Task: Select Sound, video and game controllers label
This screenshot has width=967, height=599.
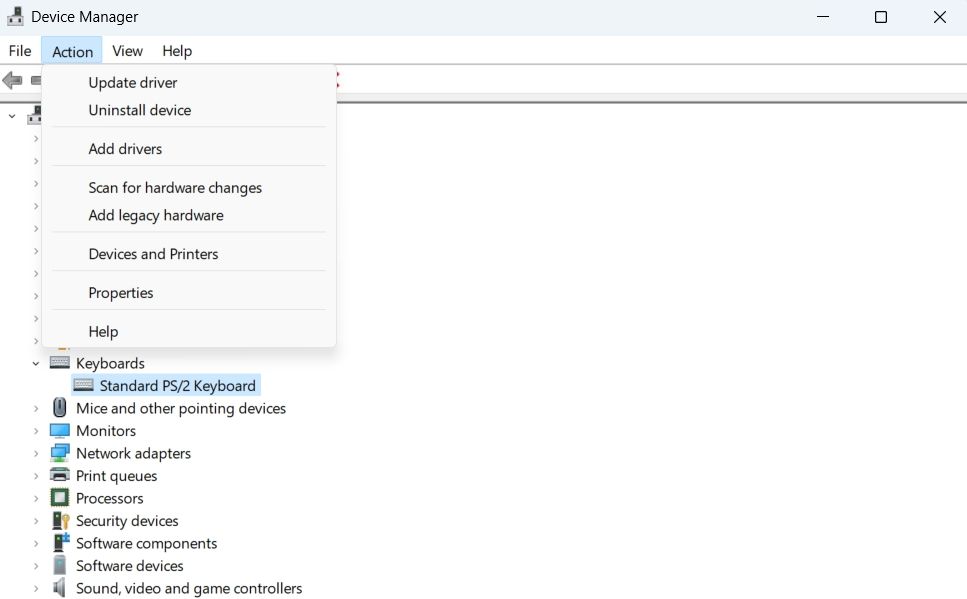Action: coord(189,589)
